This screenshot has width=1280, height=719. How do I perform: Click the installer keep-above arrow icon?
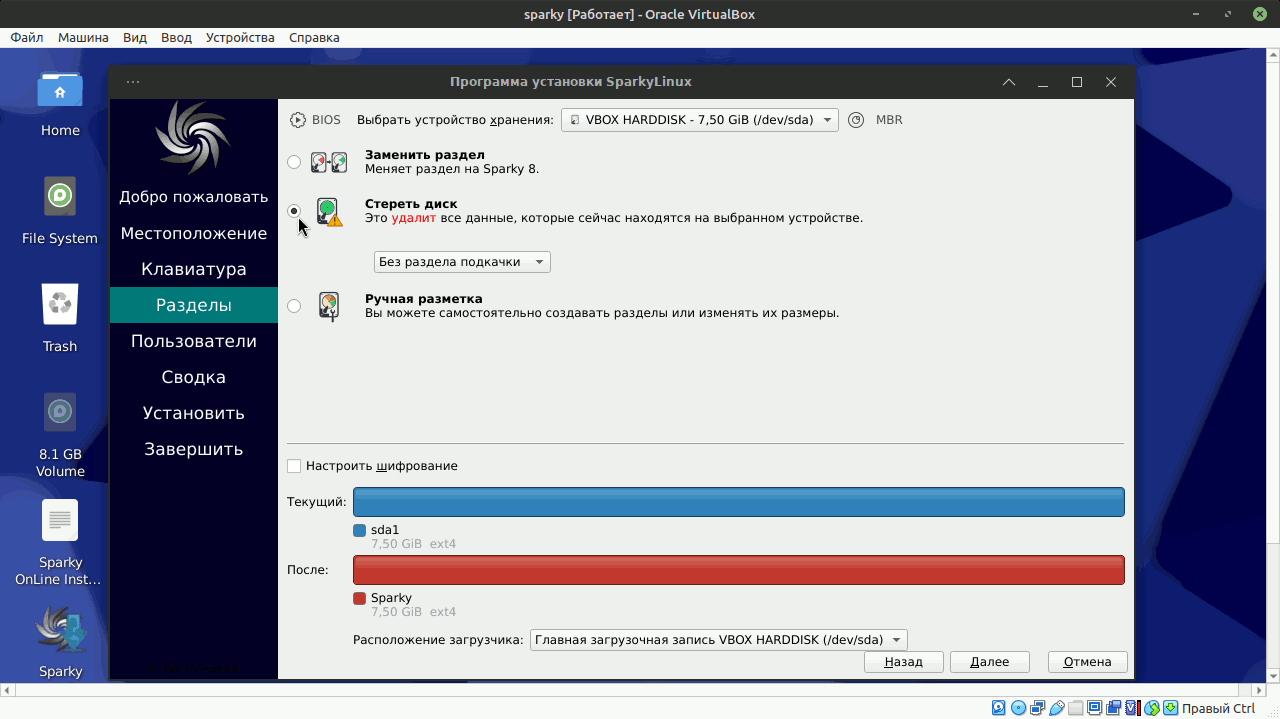1009,82
